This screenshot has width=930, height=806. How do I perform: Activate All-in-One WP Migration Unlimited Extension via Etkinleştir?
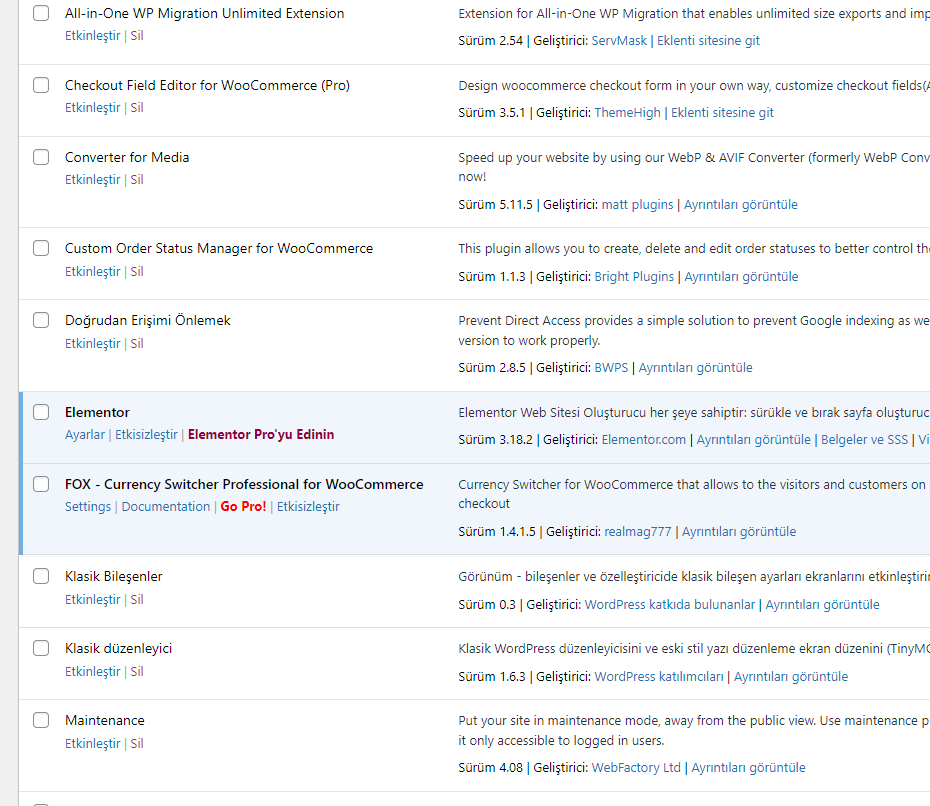[93, 36]
